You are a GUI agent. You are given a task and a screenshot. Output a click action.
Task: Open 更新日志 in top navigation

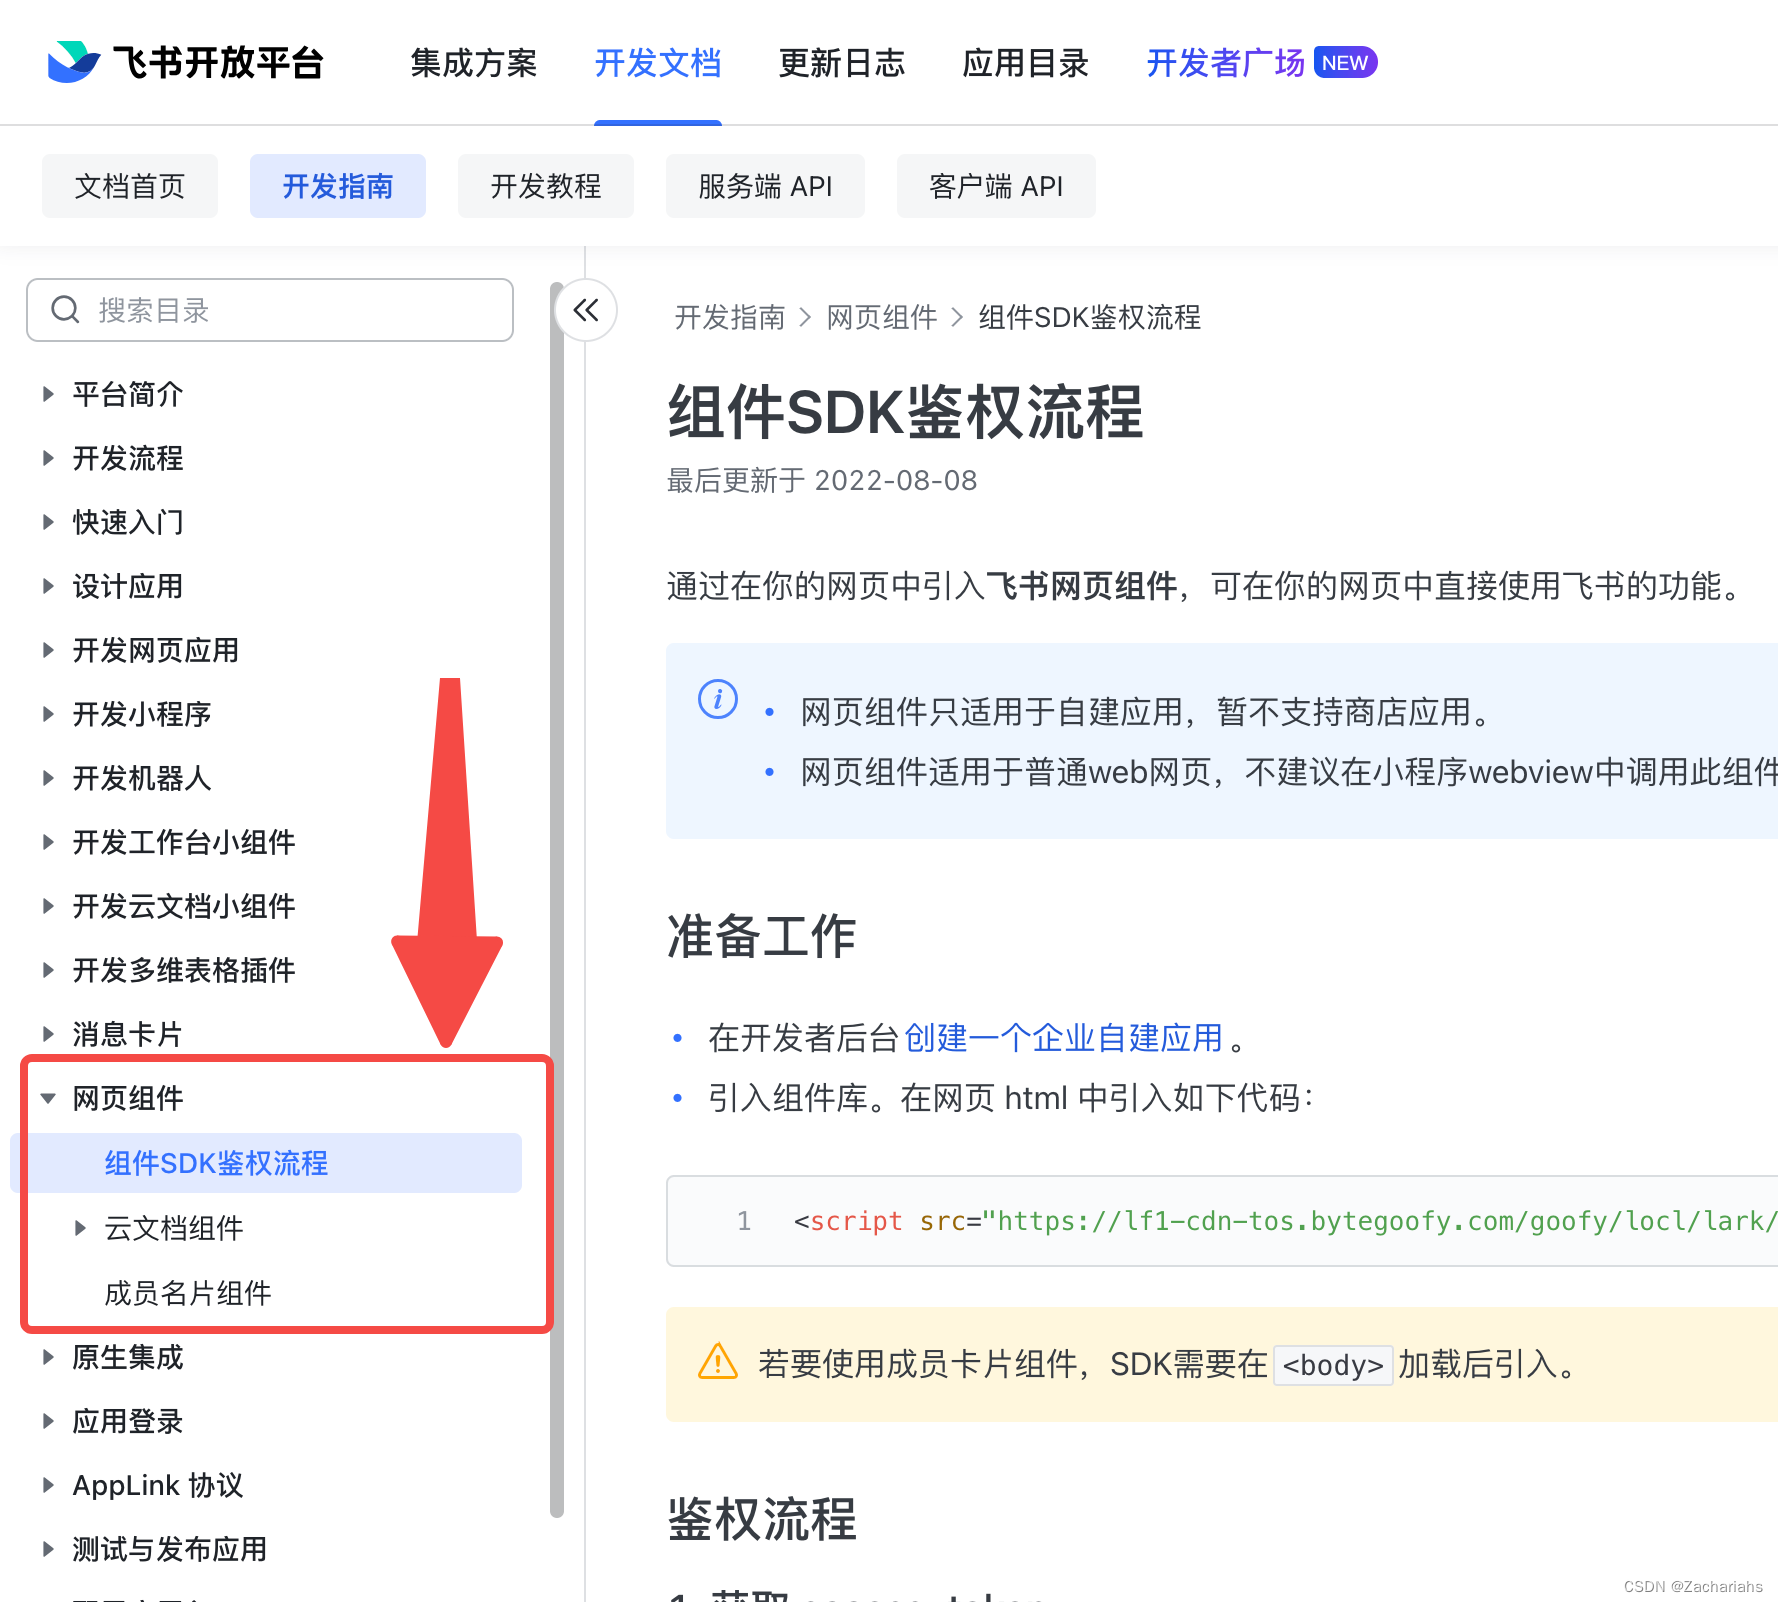coord(842,63)
